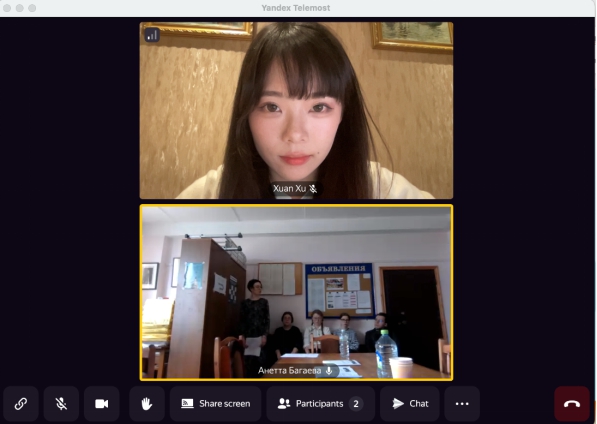This screenshot has height=424, width=597.
Task: Click connection signal bars icon on video
Action: (152, 35)
